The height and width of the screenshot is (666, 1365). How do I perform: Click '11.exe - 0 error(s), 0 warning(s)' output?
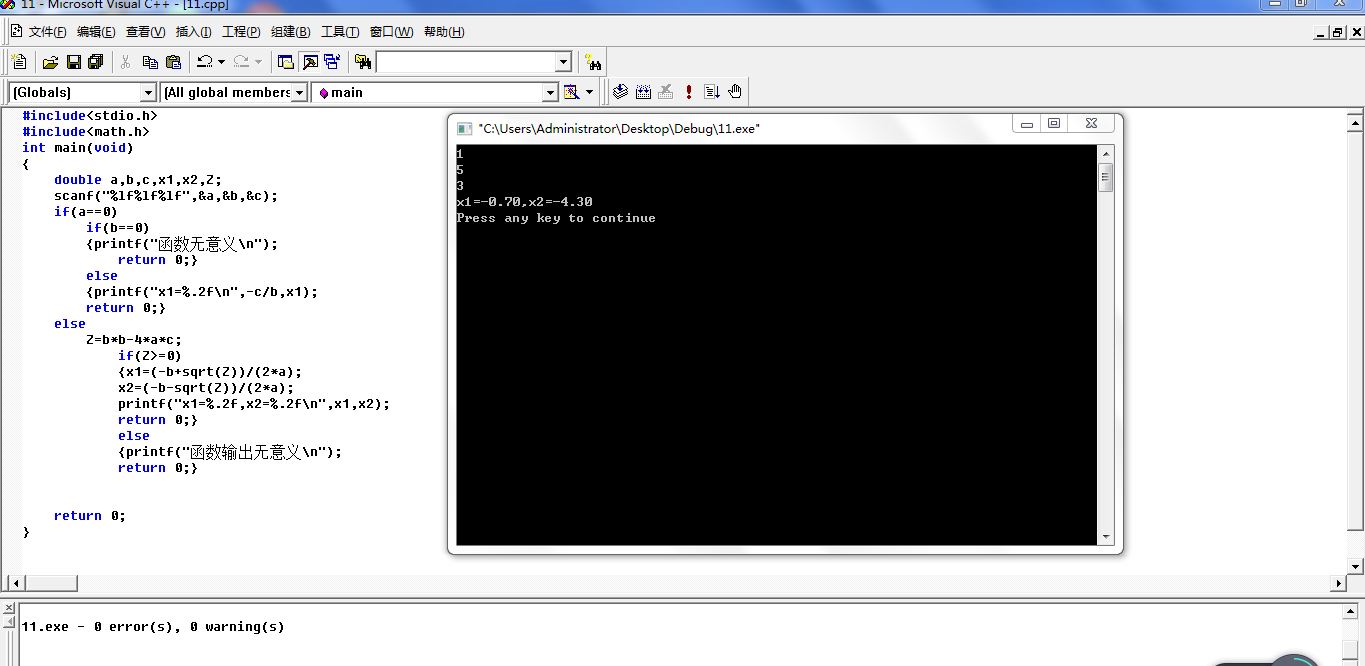pos(153,627)
